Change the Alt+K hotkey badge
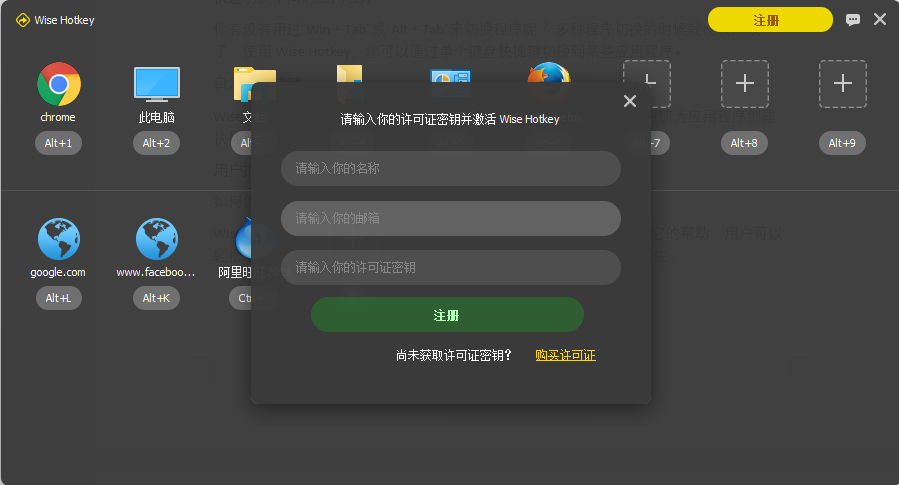The height and width of the screenshot is (485, 899). coord(157,298)
